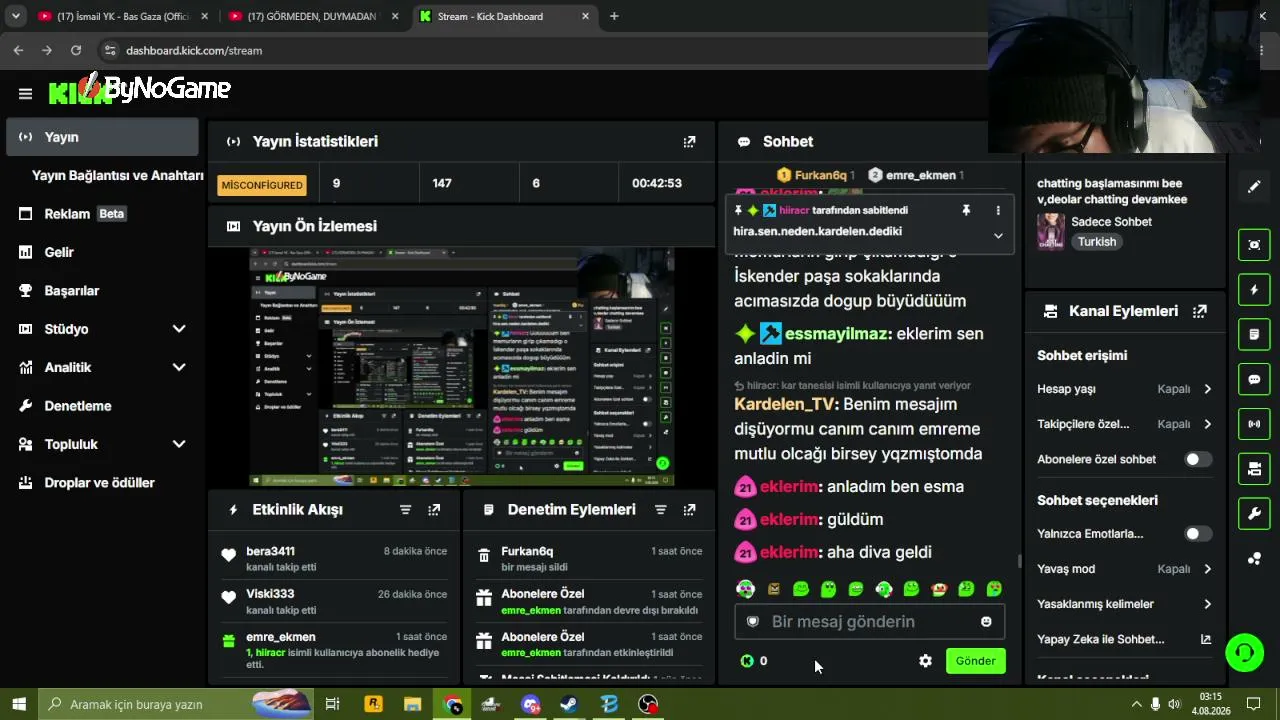The height and width of the screenshot is (720, 1280).
Task: Toggle the moderation log sidebar icon
Action: [1254, 334]
